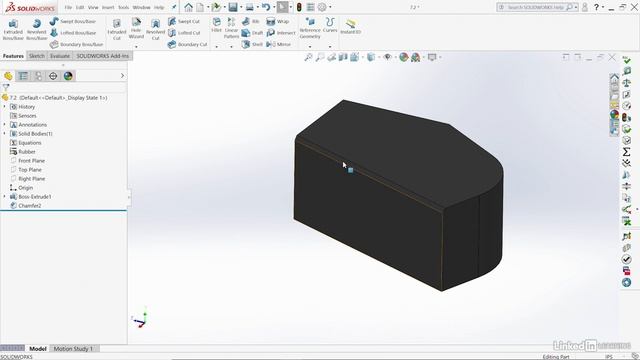Switch to the Evaluate tab
The image size is (640, 360).
pyautogui.click(x=60, y=56)
